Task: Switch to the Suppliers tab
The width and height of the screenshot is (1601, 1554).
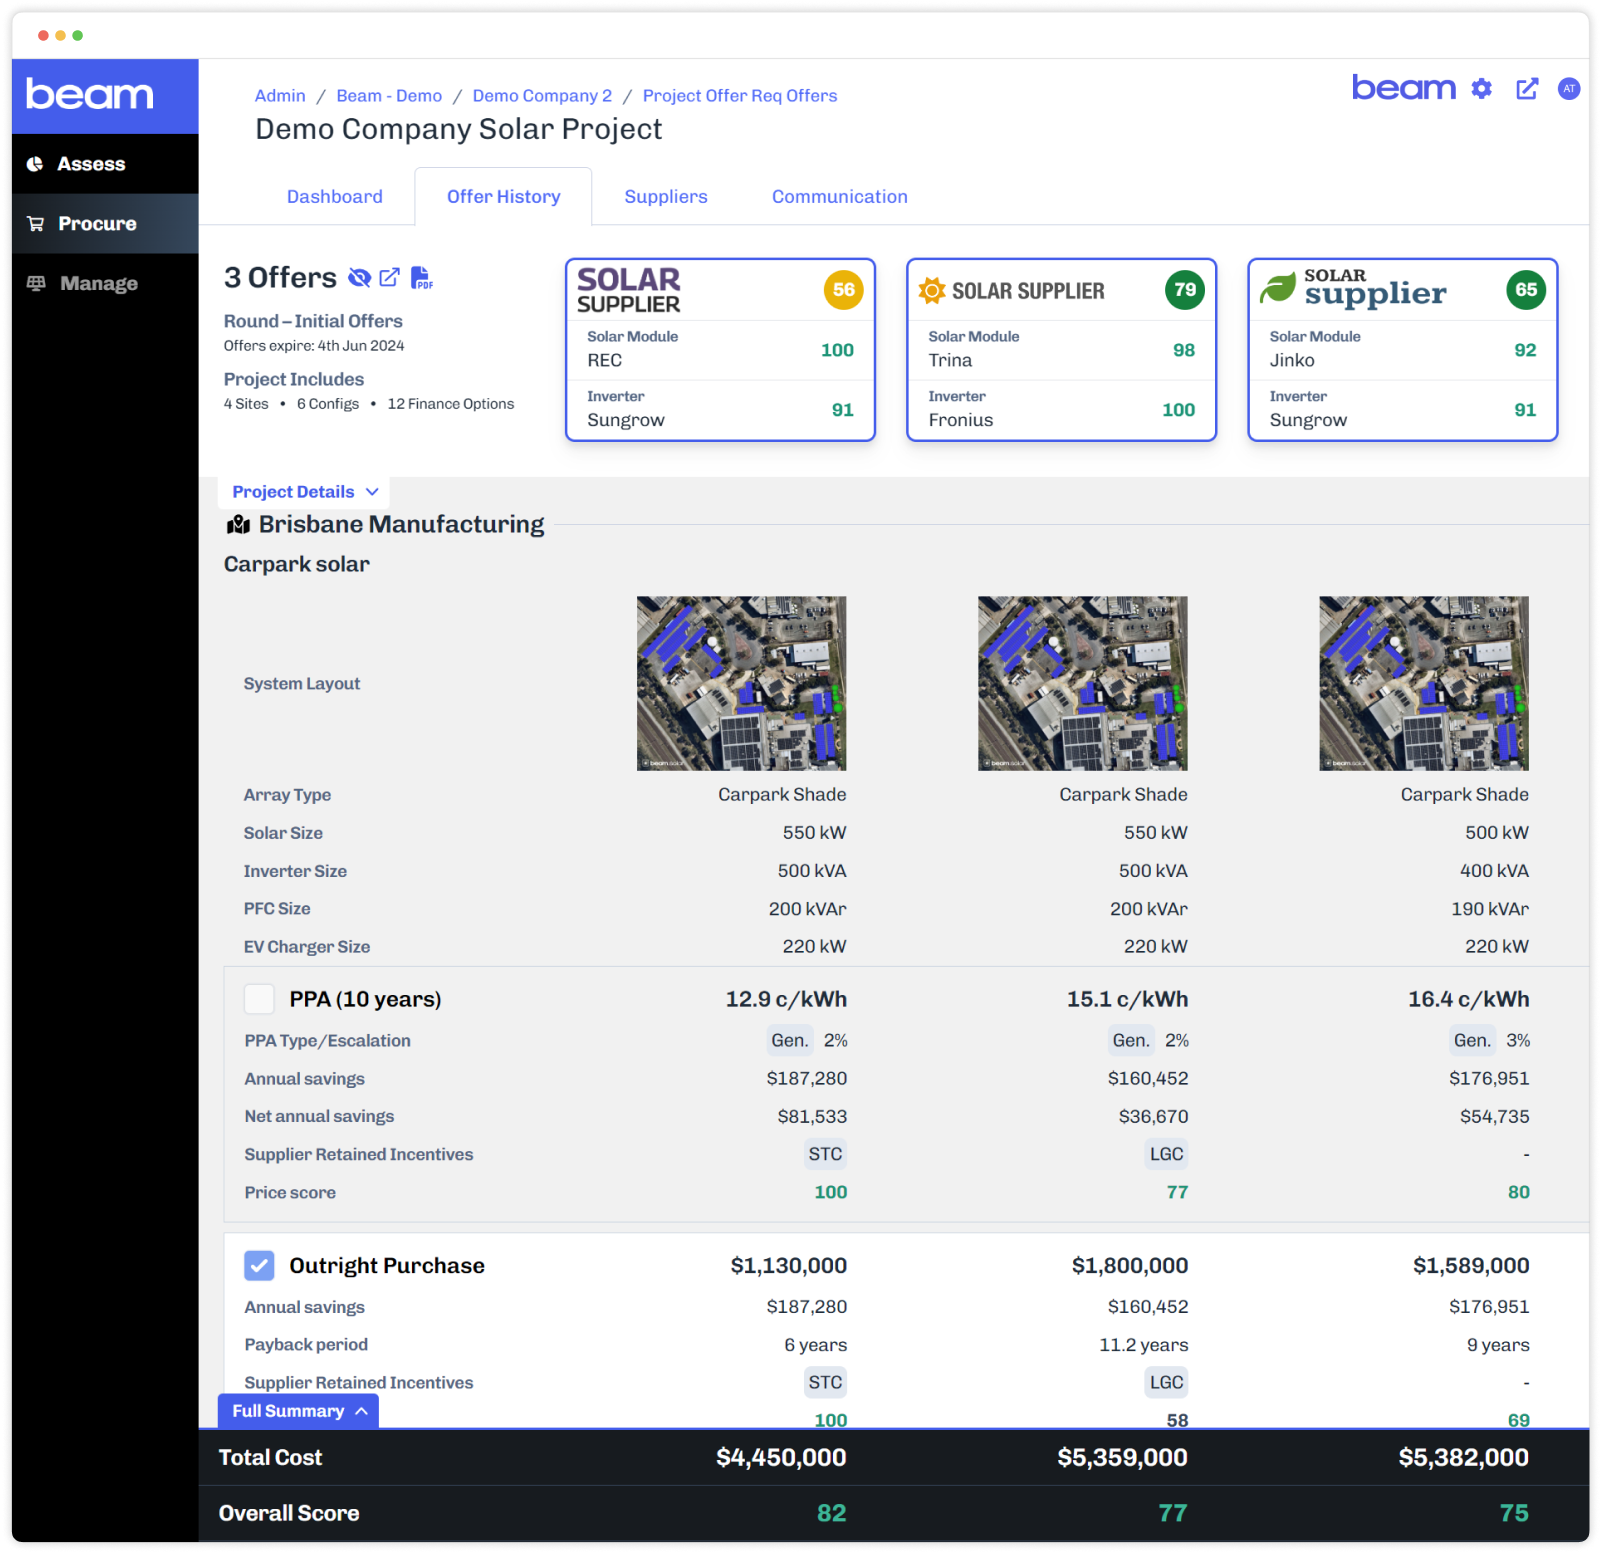Action: pos(666,197)
